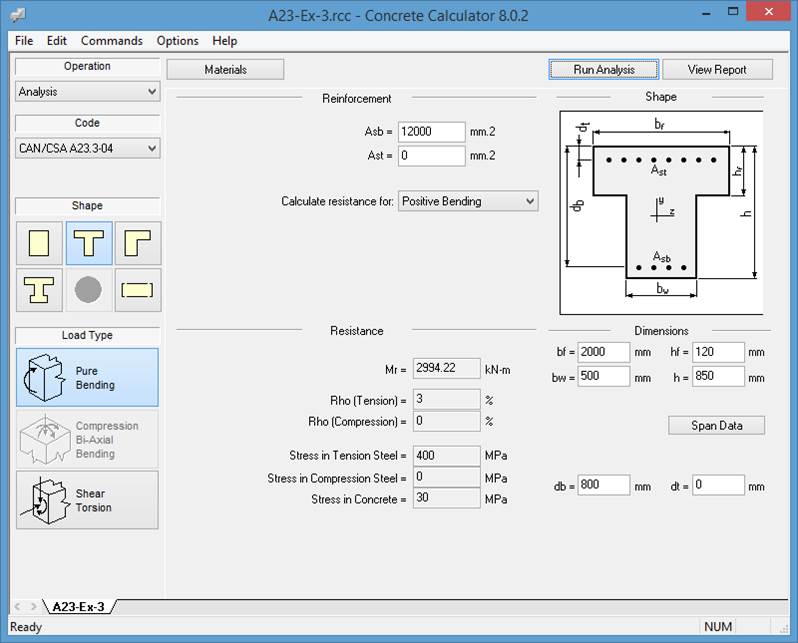
Task: Click the Asb input field
Action: (432, 132)
